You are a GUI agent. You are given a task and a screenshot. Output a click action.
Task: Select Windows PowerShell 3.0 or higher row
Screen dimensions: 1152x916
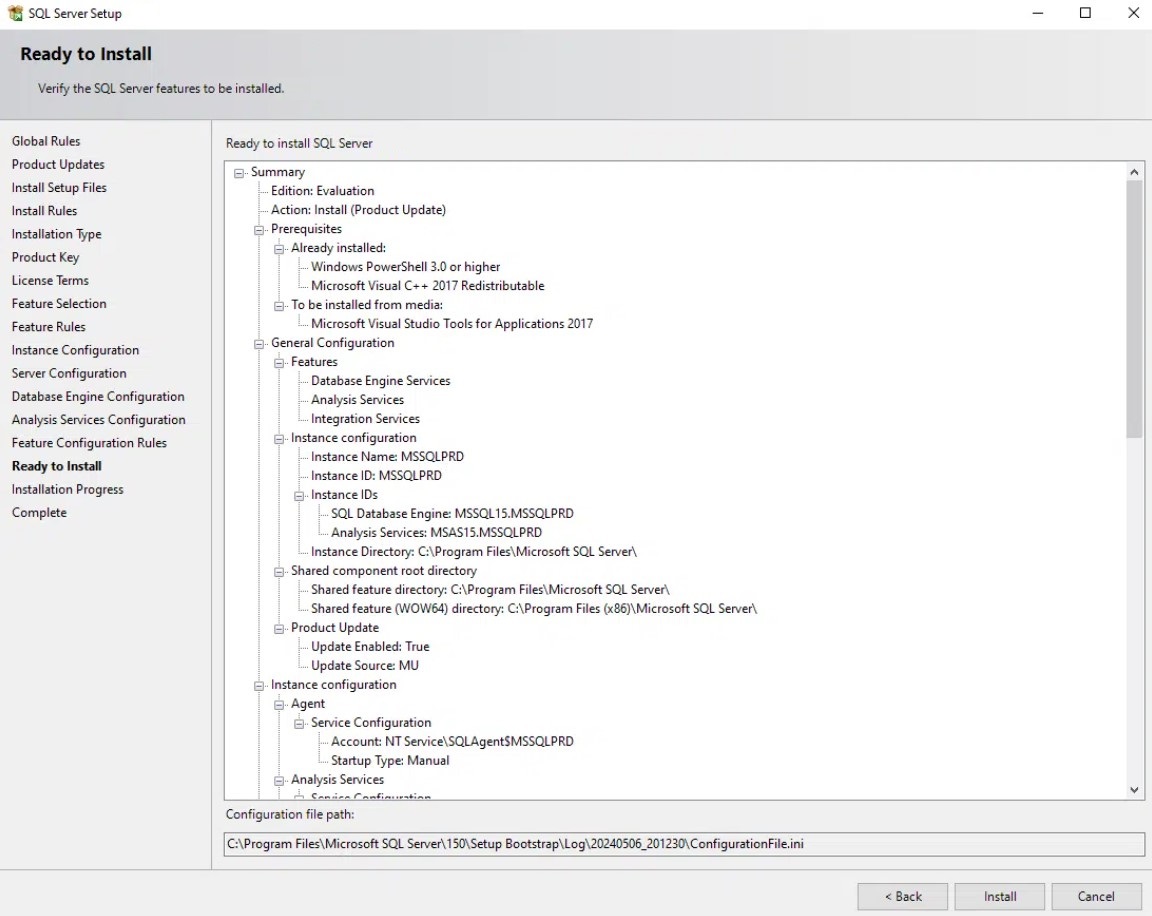click(406, 267)
